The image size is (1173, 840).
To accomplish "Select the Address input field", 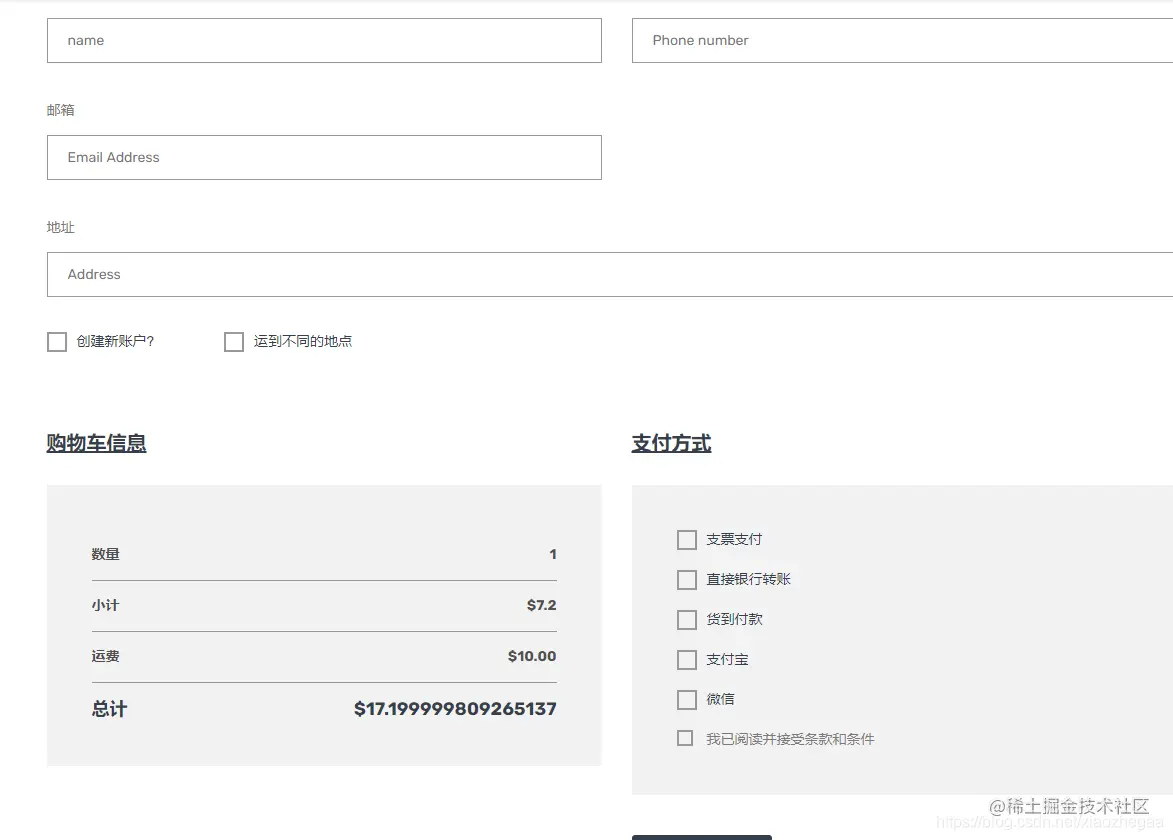I will click(x=610, y=275).
